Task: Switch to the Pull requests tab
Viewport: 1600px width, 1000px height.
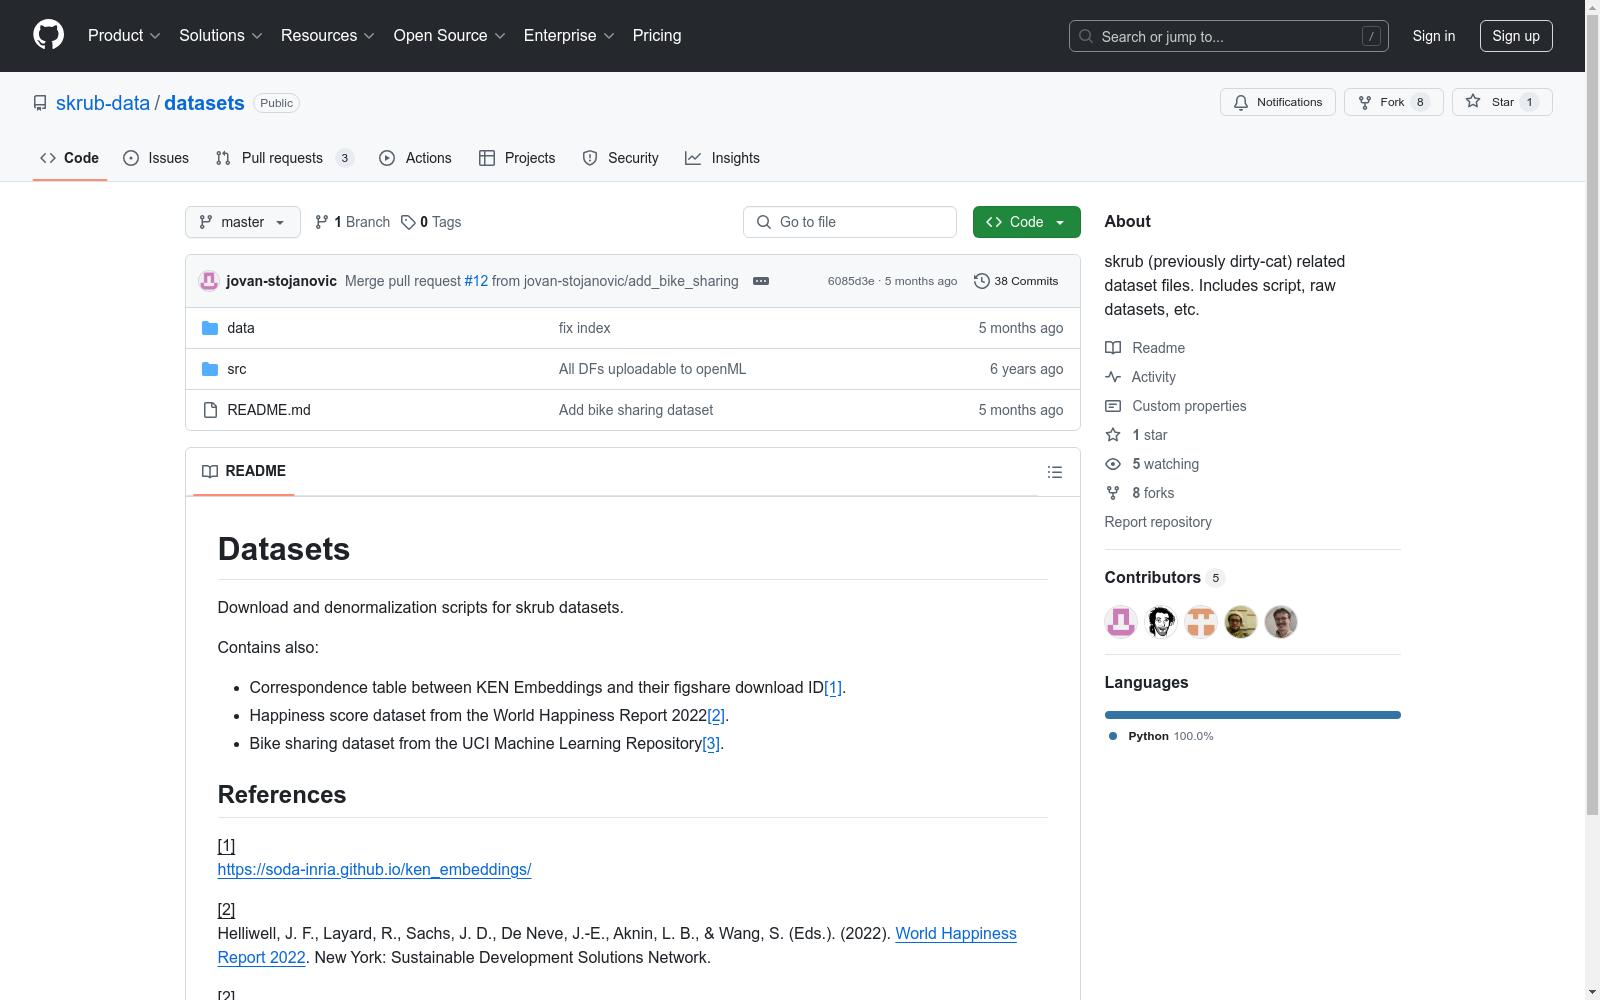Action: click(x=284, y=158)
